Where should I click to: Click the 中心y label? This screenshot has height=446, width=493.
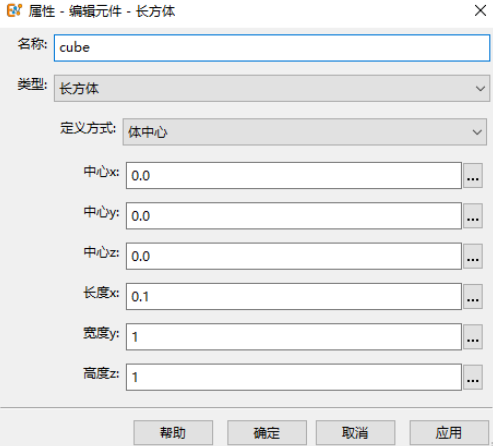pos(101,212)
